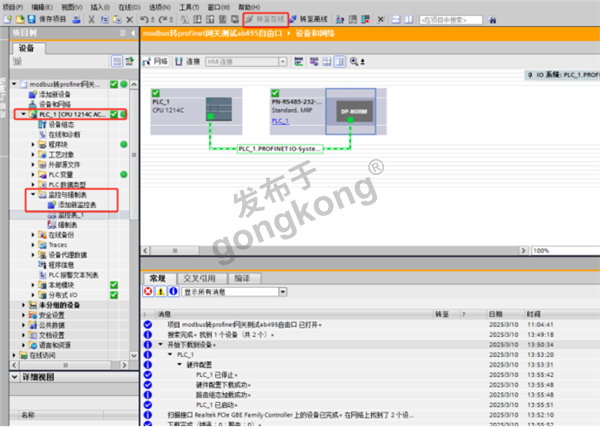Expand the 程序块 folder
600x427 pixels.
tap(33, 145)
